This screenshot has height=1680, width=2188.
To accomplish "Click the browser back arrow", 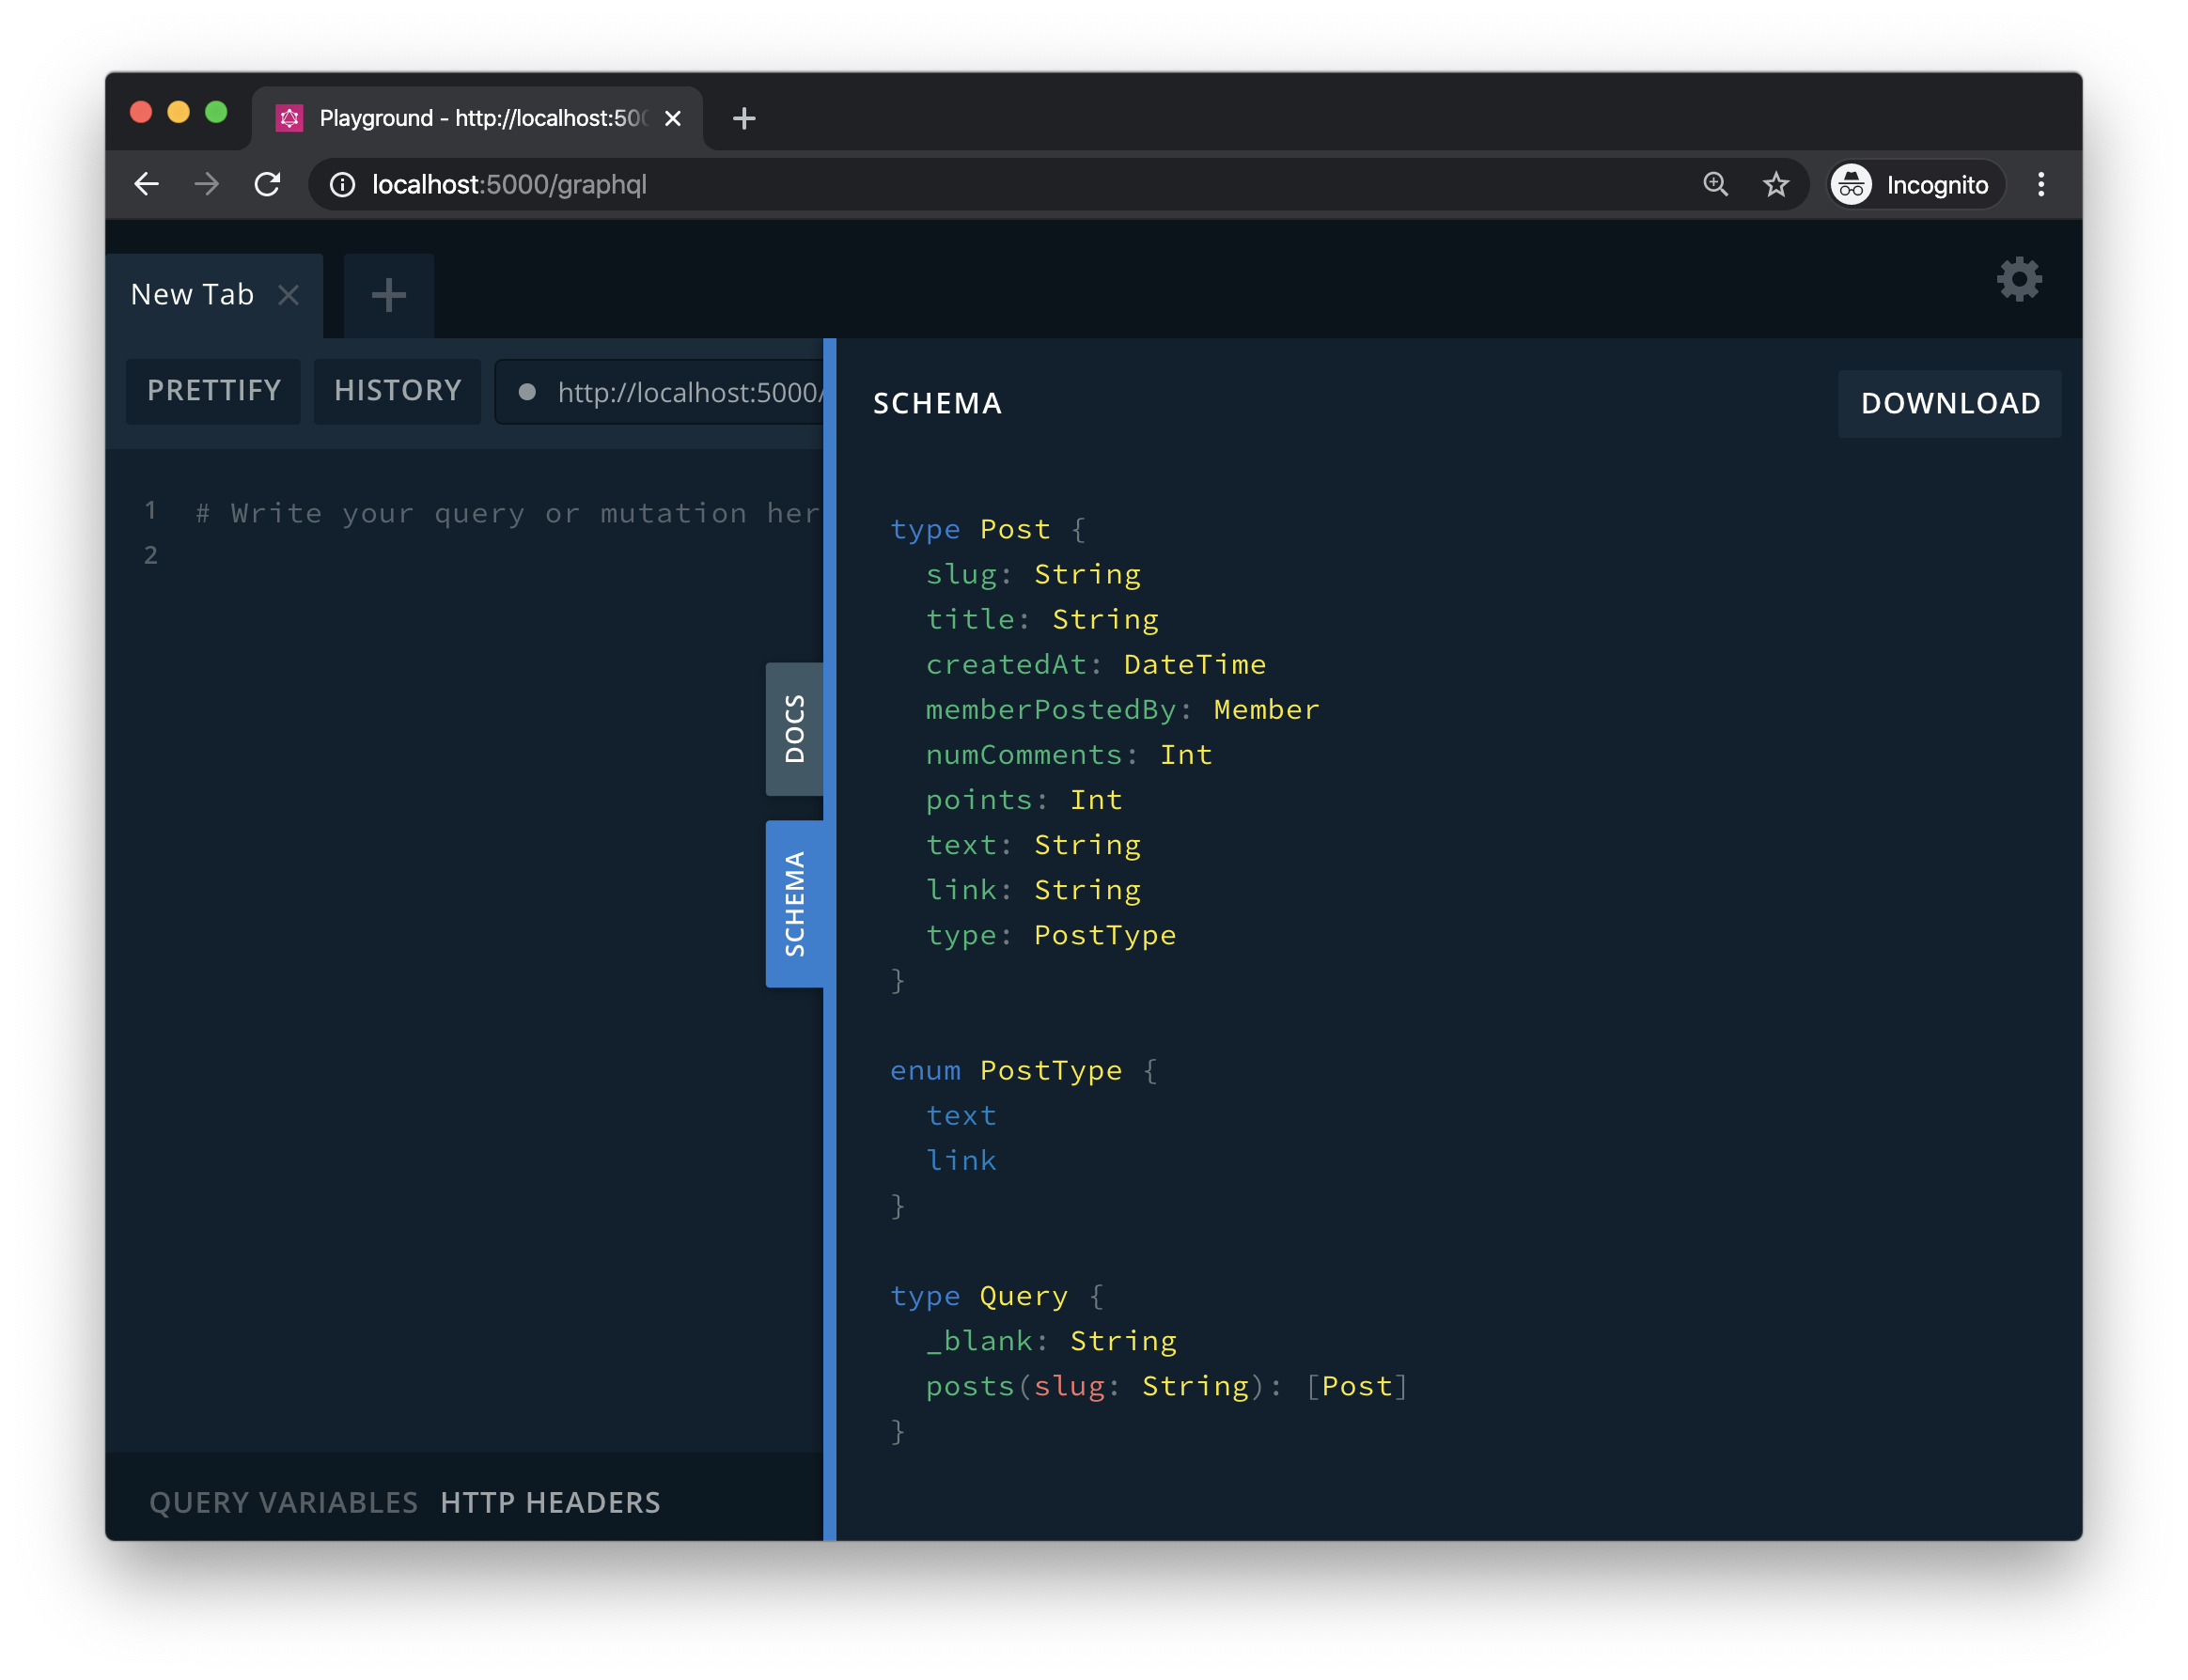I will [x=147, y=184].
